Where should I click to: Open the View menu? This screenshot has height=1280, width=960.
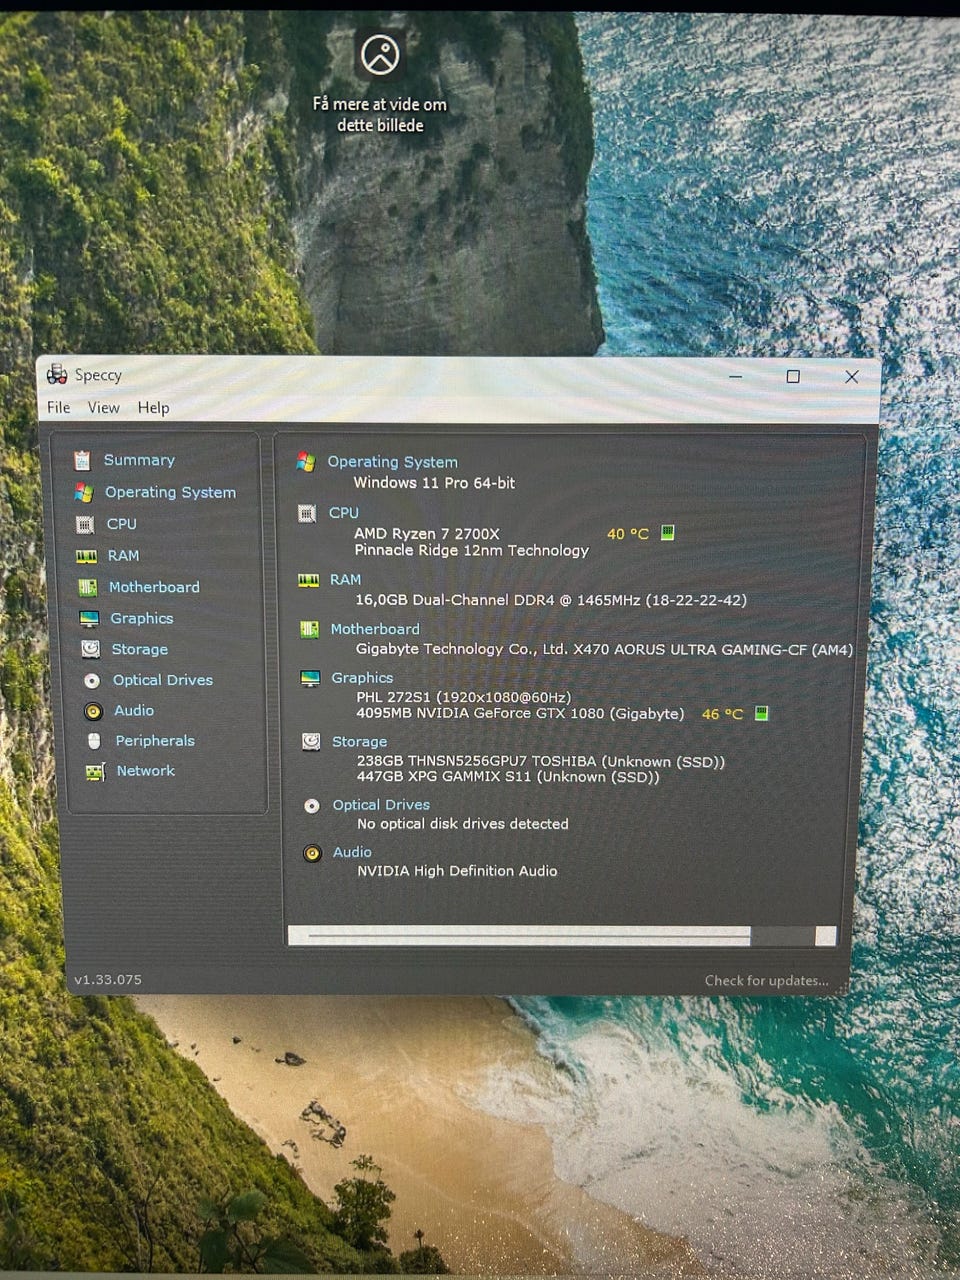[103, 407]
